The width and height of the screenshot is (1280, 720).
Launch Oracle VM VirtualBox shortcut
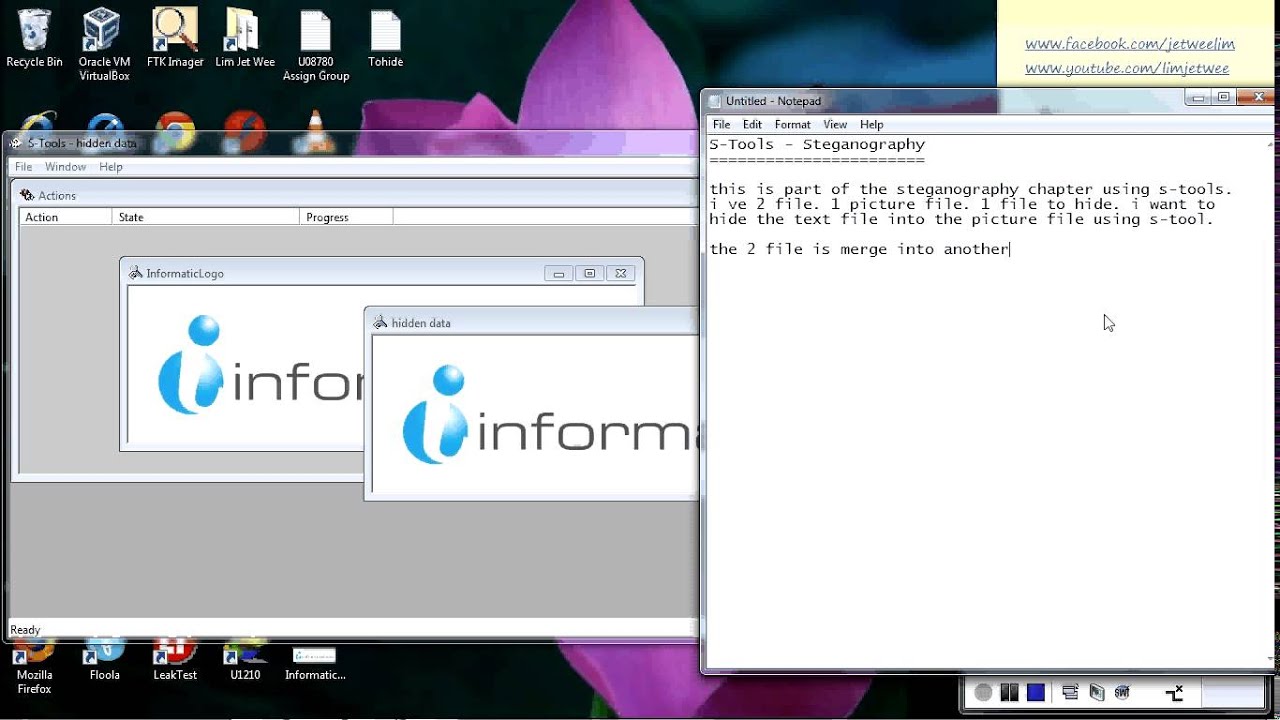point(104,44)
